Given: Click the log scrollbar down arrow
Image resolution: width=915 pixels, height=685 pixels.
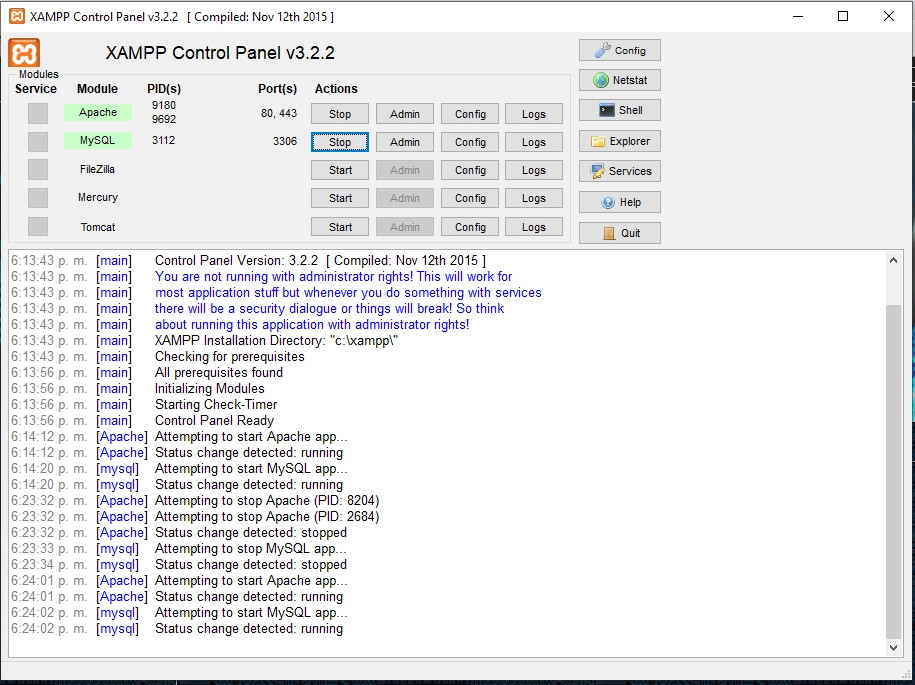Looking at the screenshot, I should click(x=893, y=648).
